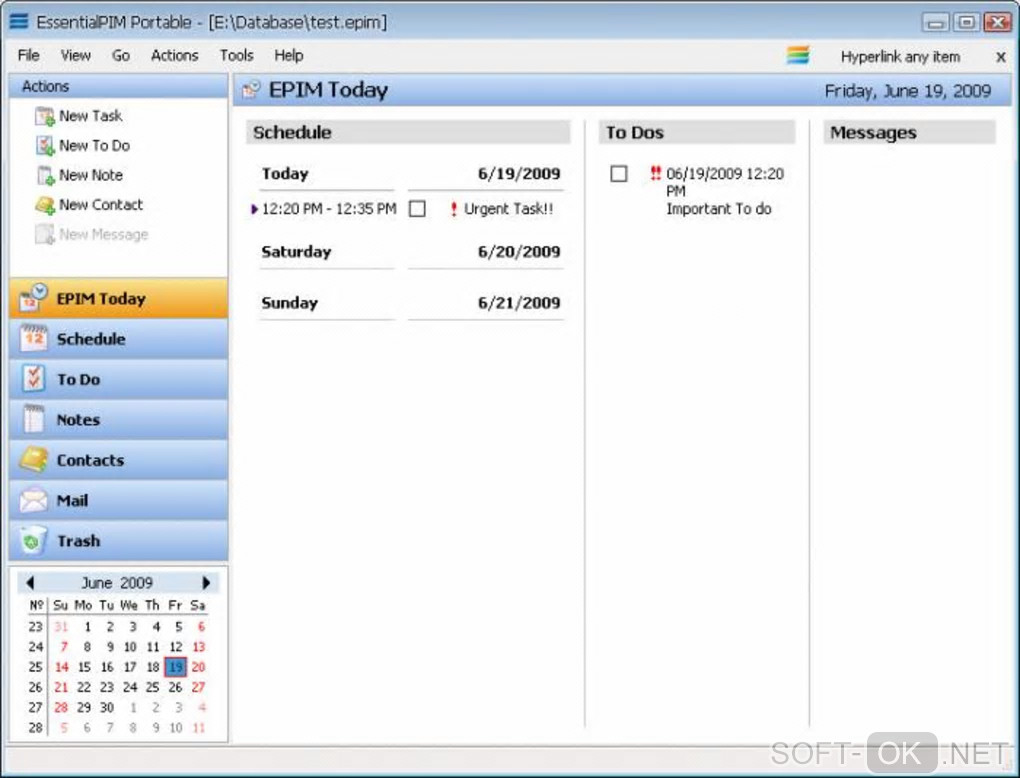Expand the 12:20 PM task arrow marker
The image size is (1020, 778).
point(254,209)
